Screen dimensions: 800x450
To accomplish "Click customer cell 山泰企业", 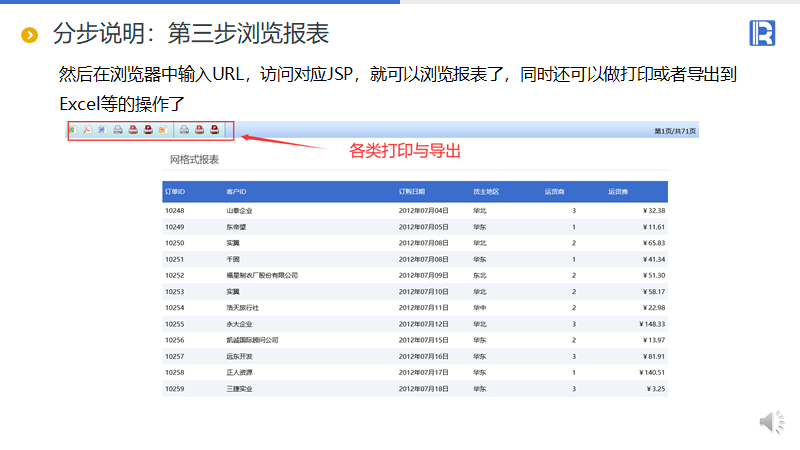I will pyautogui.click(x=239, y=211).
